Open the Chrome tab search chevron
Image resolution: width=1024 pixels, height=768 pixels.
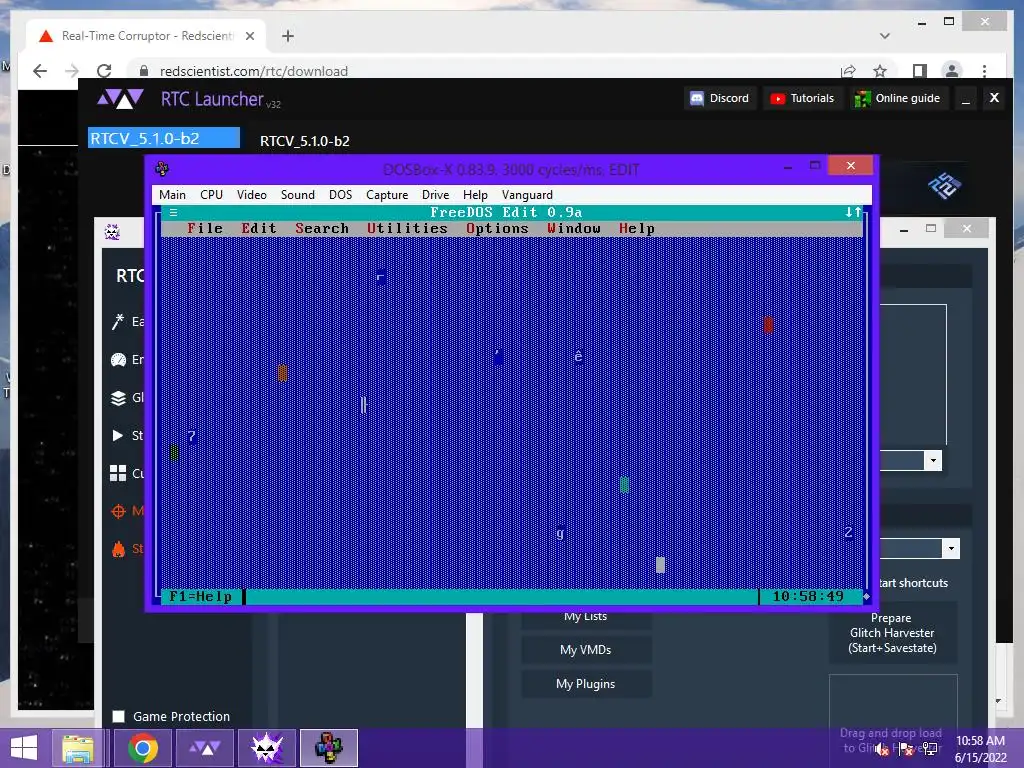pos(885,36)
